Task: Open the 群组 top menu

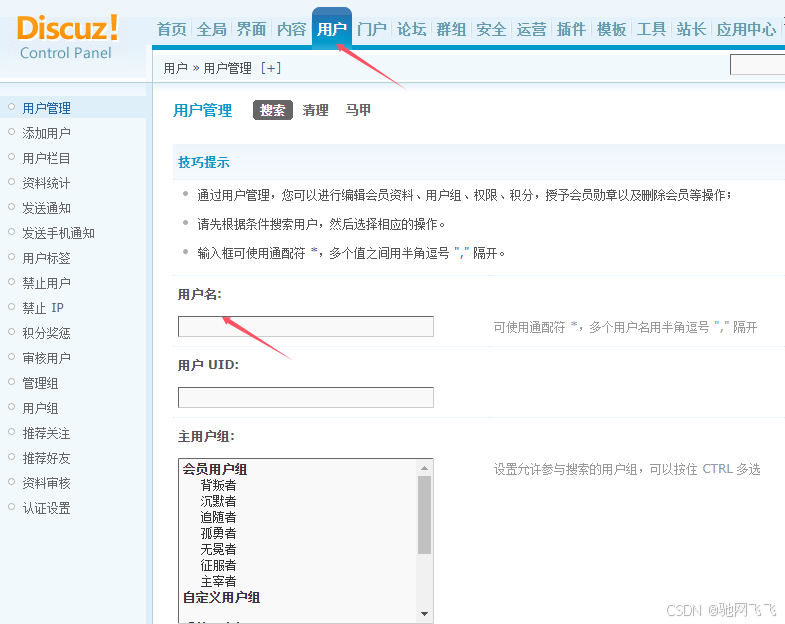Action: pos(451,29)
